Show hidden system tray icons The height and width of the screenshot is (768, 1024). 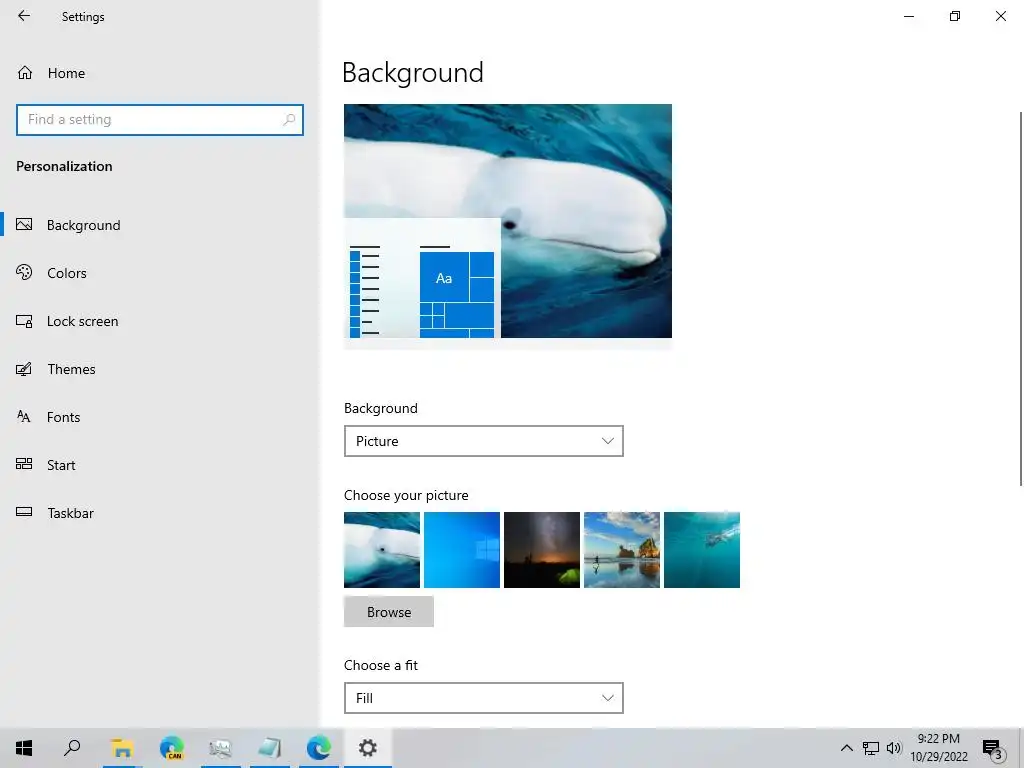click(x=846, y=748)
